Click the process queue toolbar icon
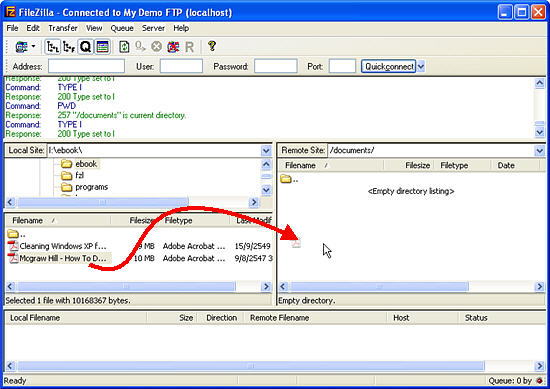This screenshot has width=550, height=389. coord(140,46)
